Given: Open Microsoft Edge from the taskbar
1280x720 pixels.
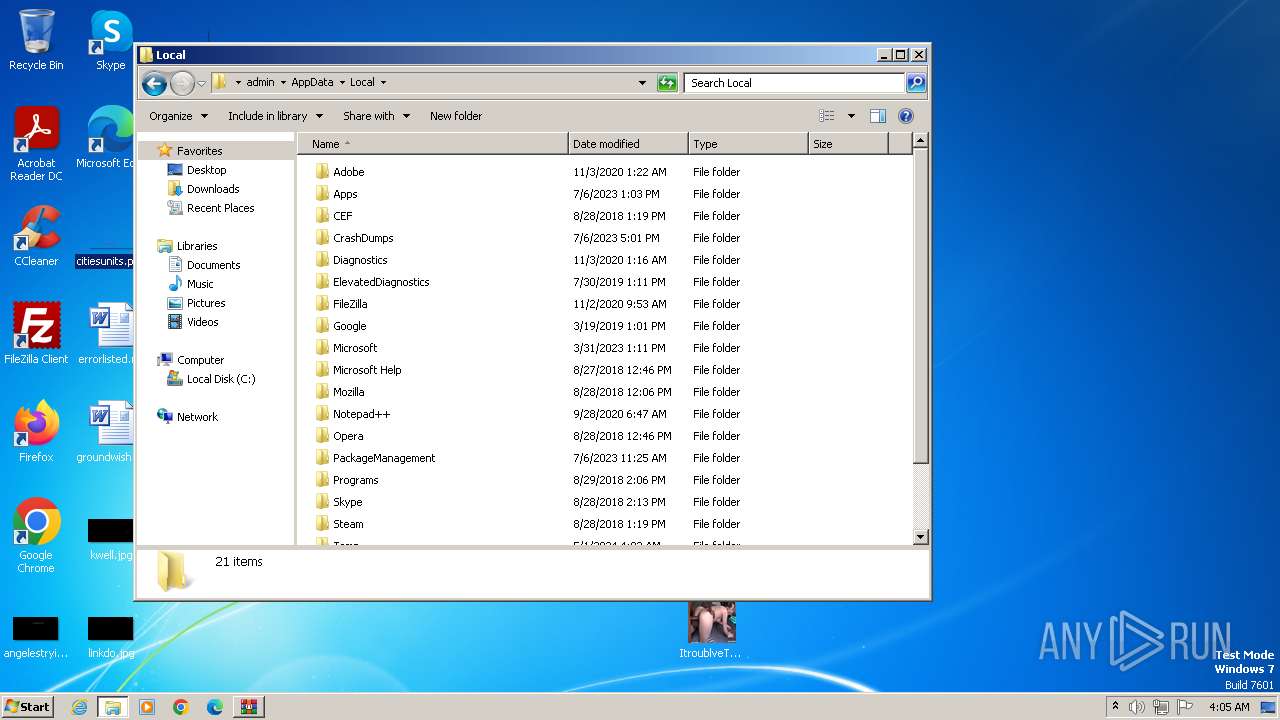Looking at the screenshot, I should (x=215, y=707).
